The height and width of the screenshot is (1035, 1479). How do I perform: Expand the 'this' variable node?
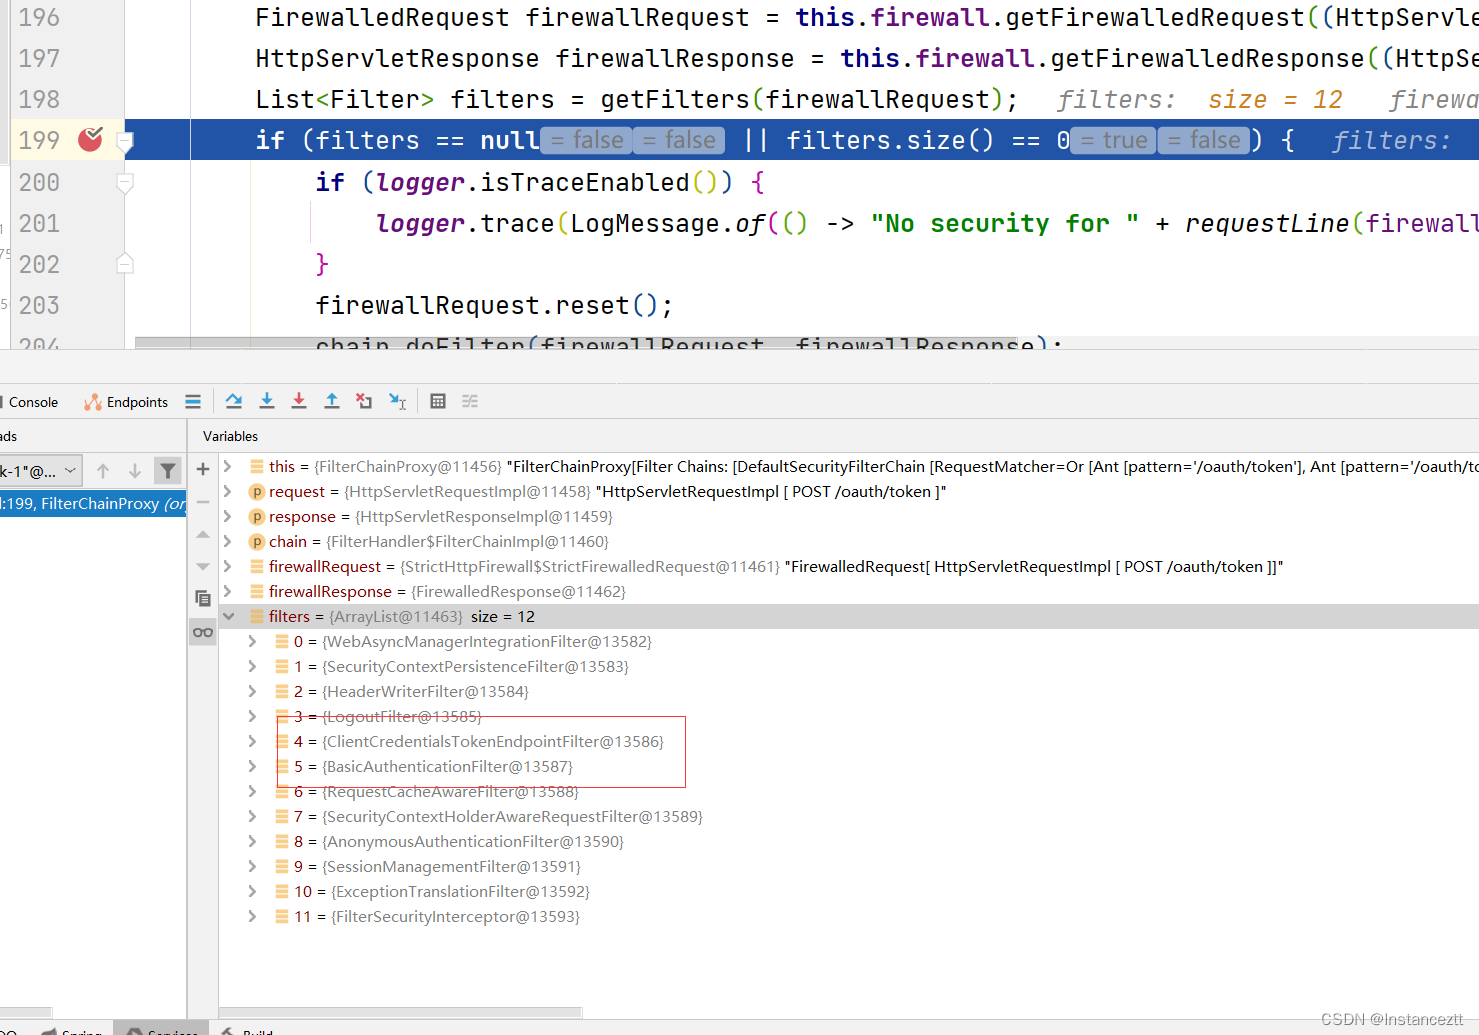click(x=228, y=466)
